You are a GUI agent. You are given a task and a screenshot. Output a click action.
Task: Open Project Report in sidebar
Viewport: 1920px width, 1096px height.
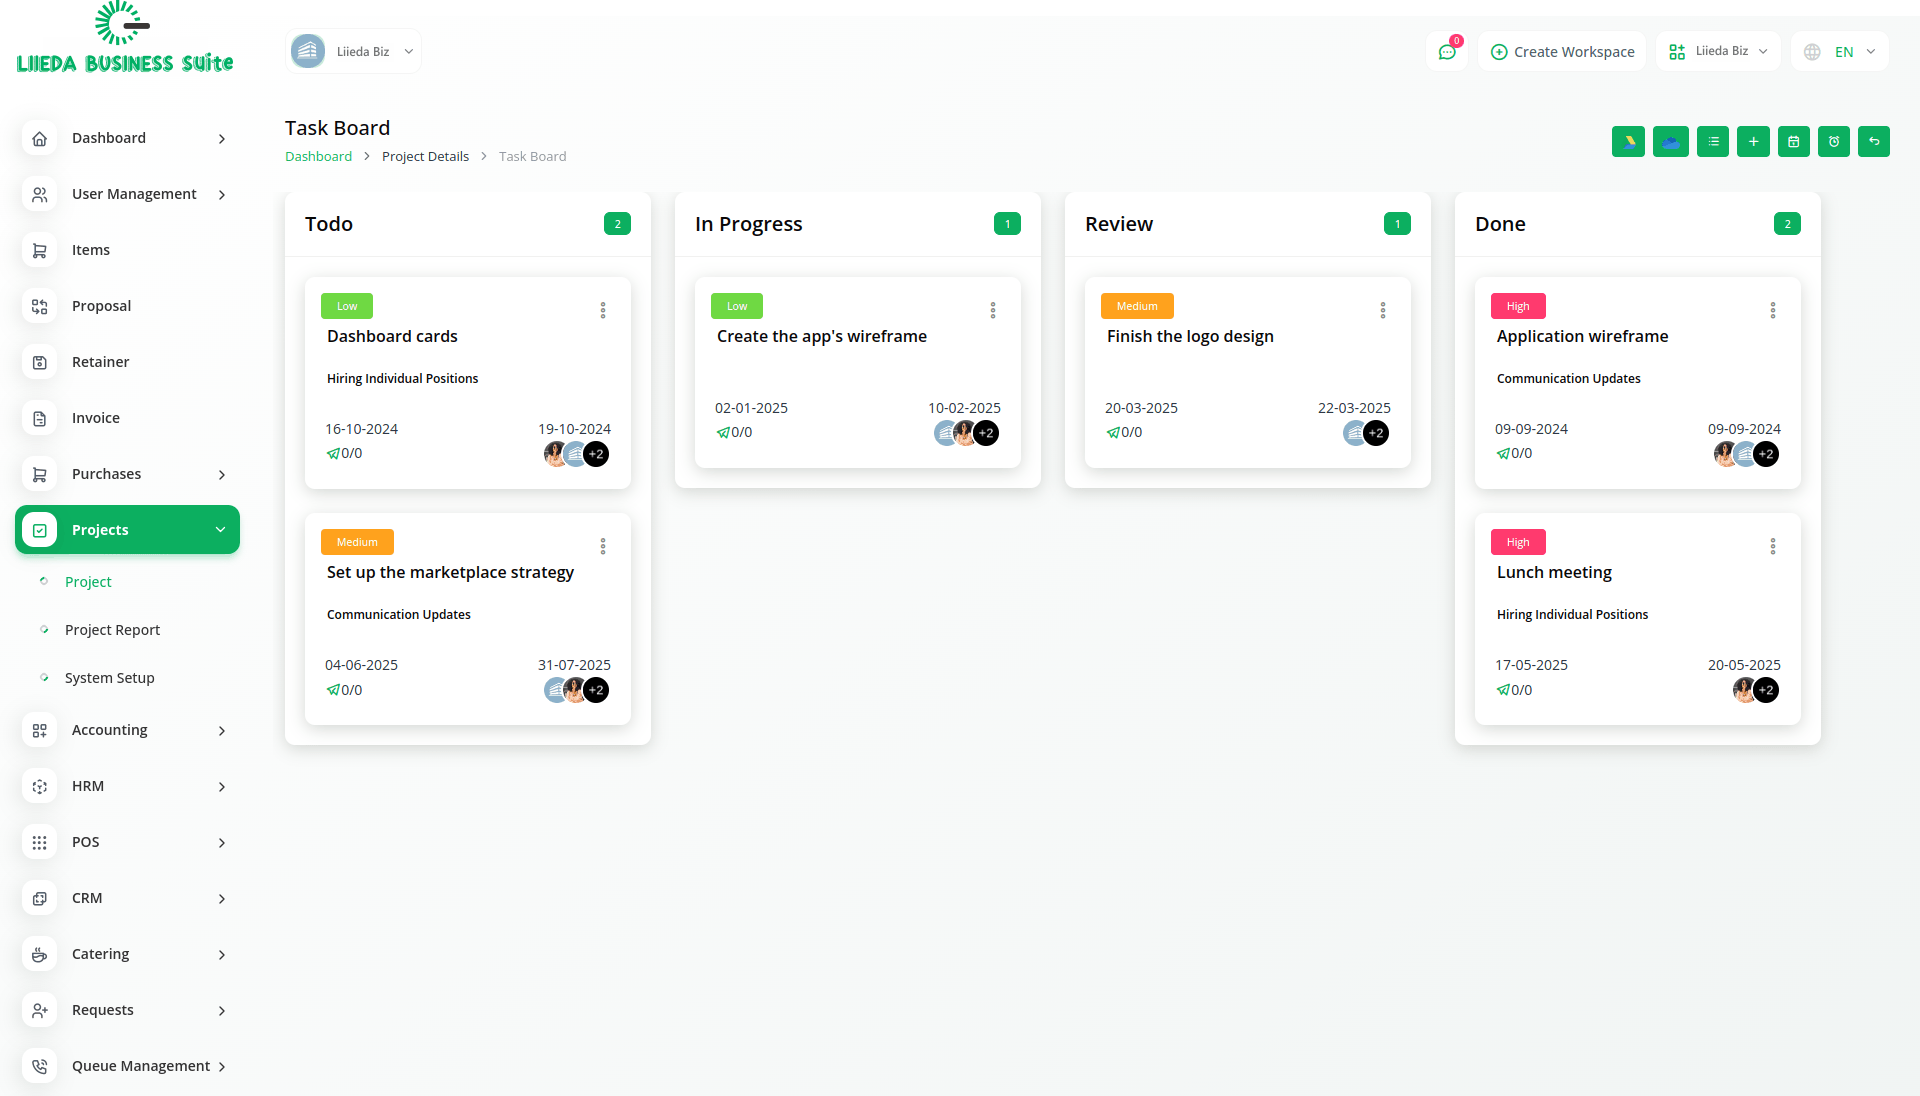(x=112, y=630)
